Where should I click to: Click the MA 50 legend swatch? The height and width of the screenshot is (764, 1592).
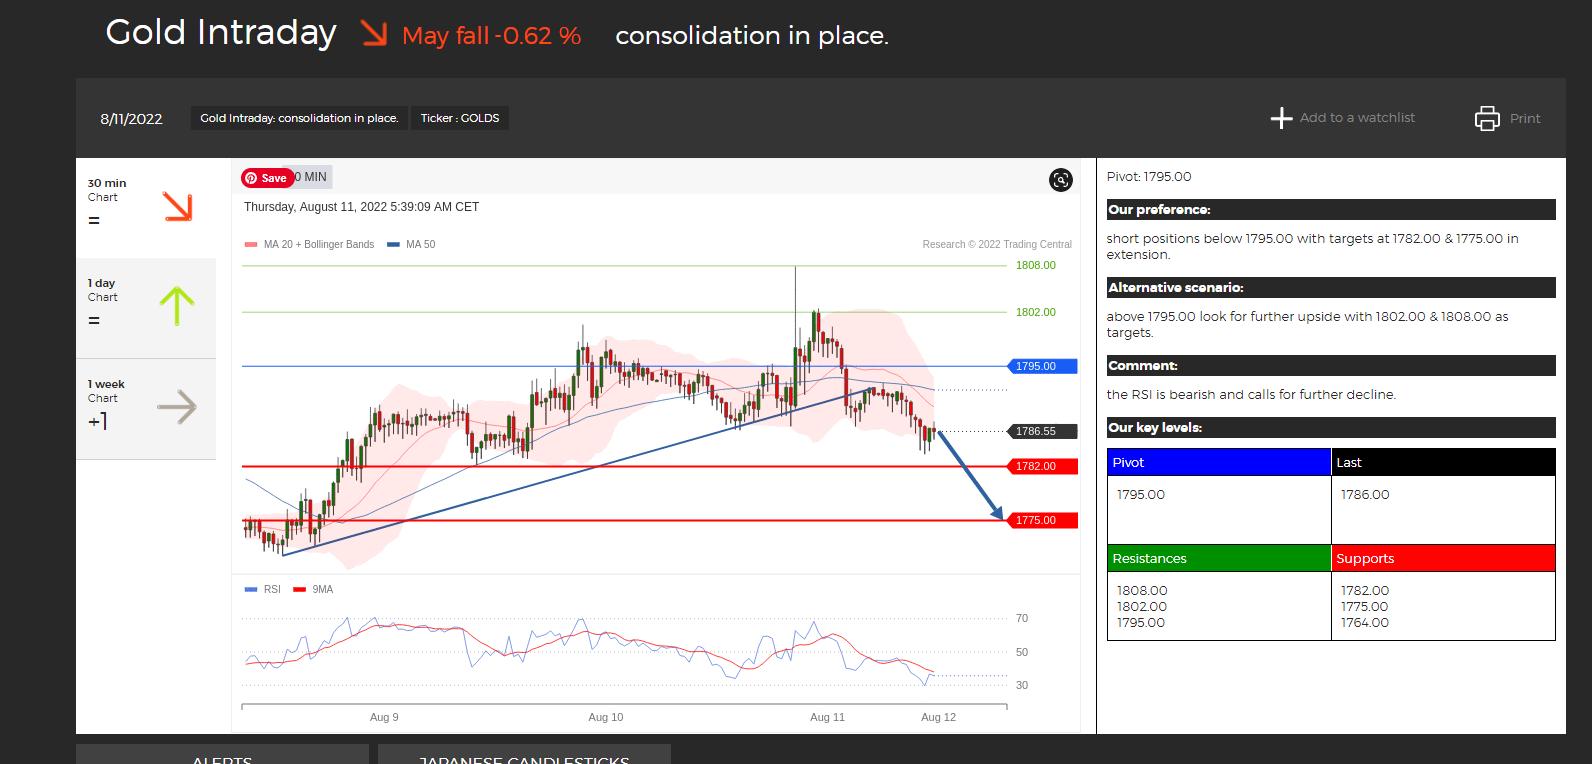point(393,244)
